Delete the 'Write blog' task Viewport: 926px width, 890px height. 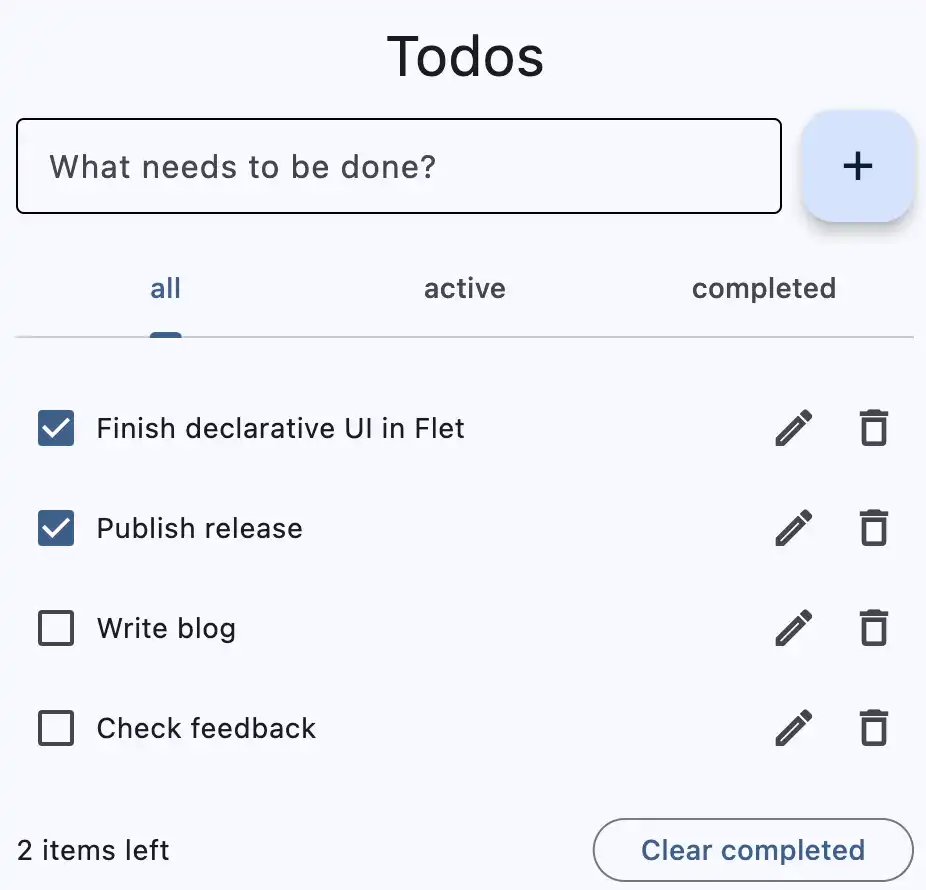tap(873, 628)
